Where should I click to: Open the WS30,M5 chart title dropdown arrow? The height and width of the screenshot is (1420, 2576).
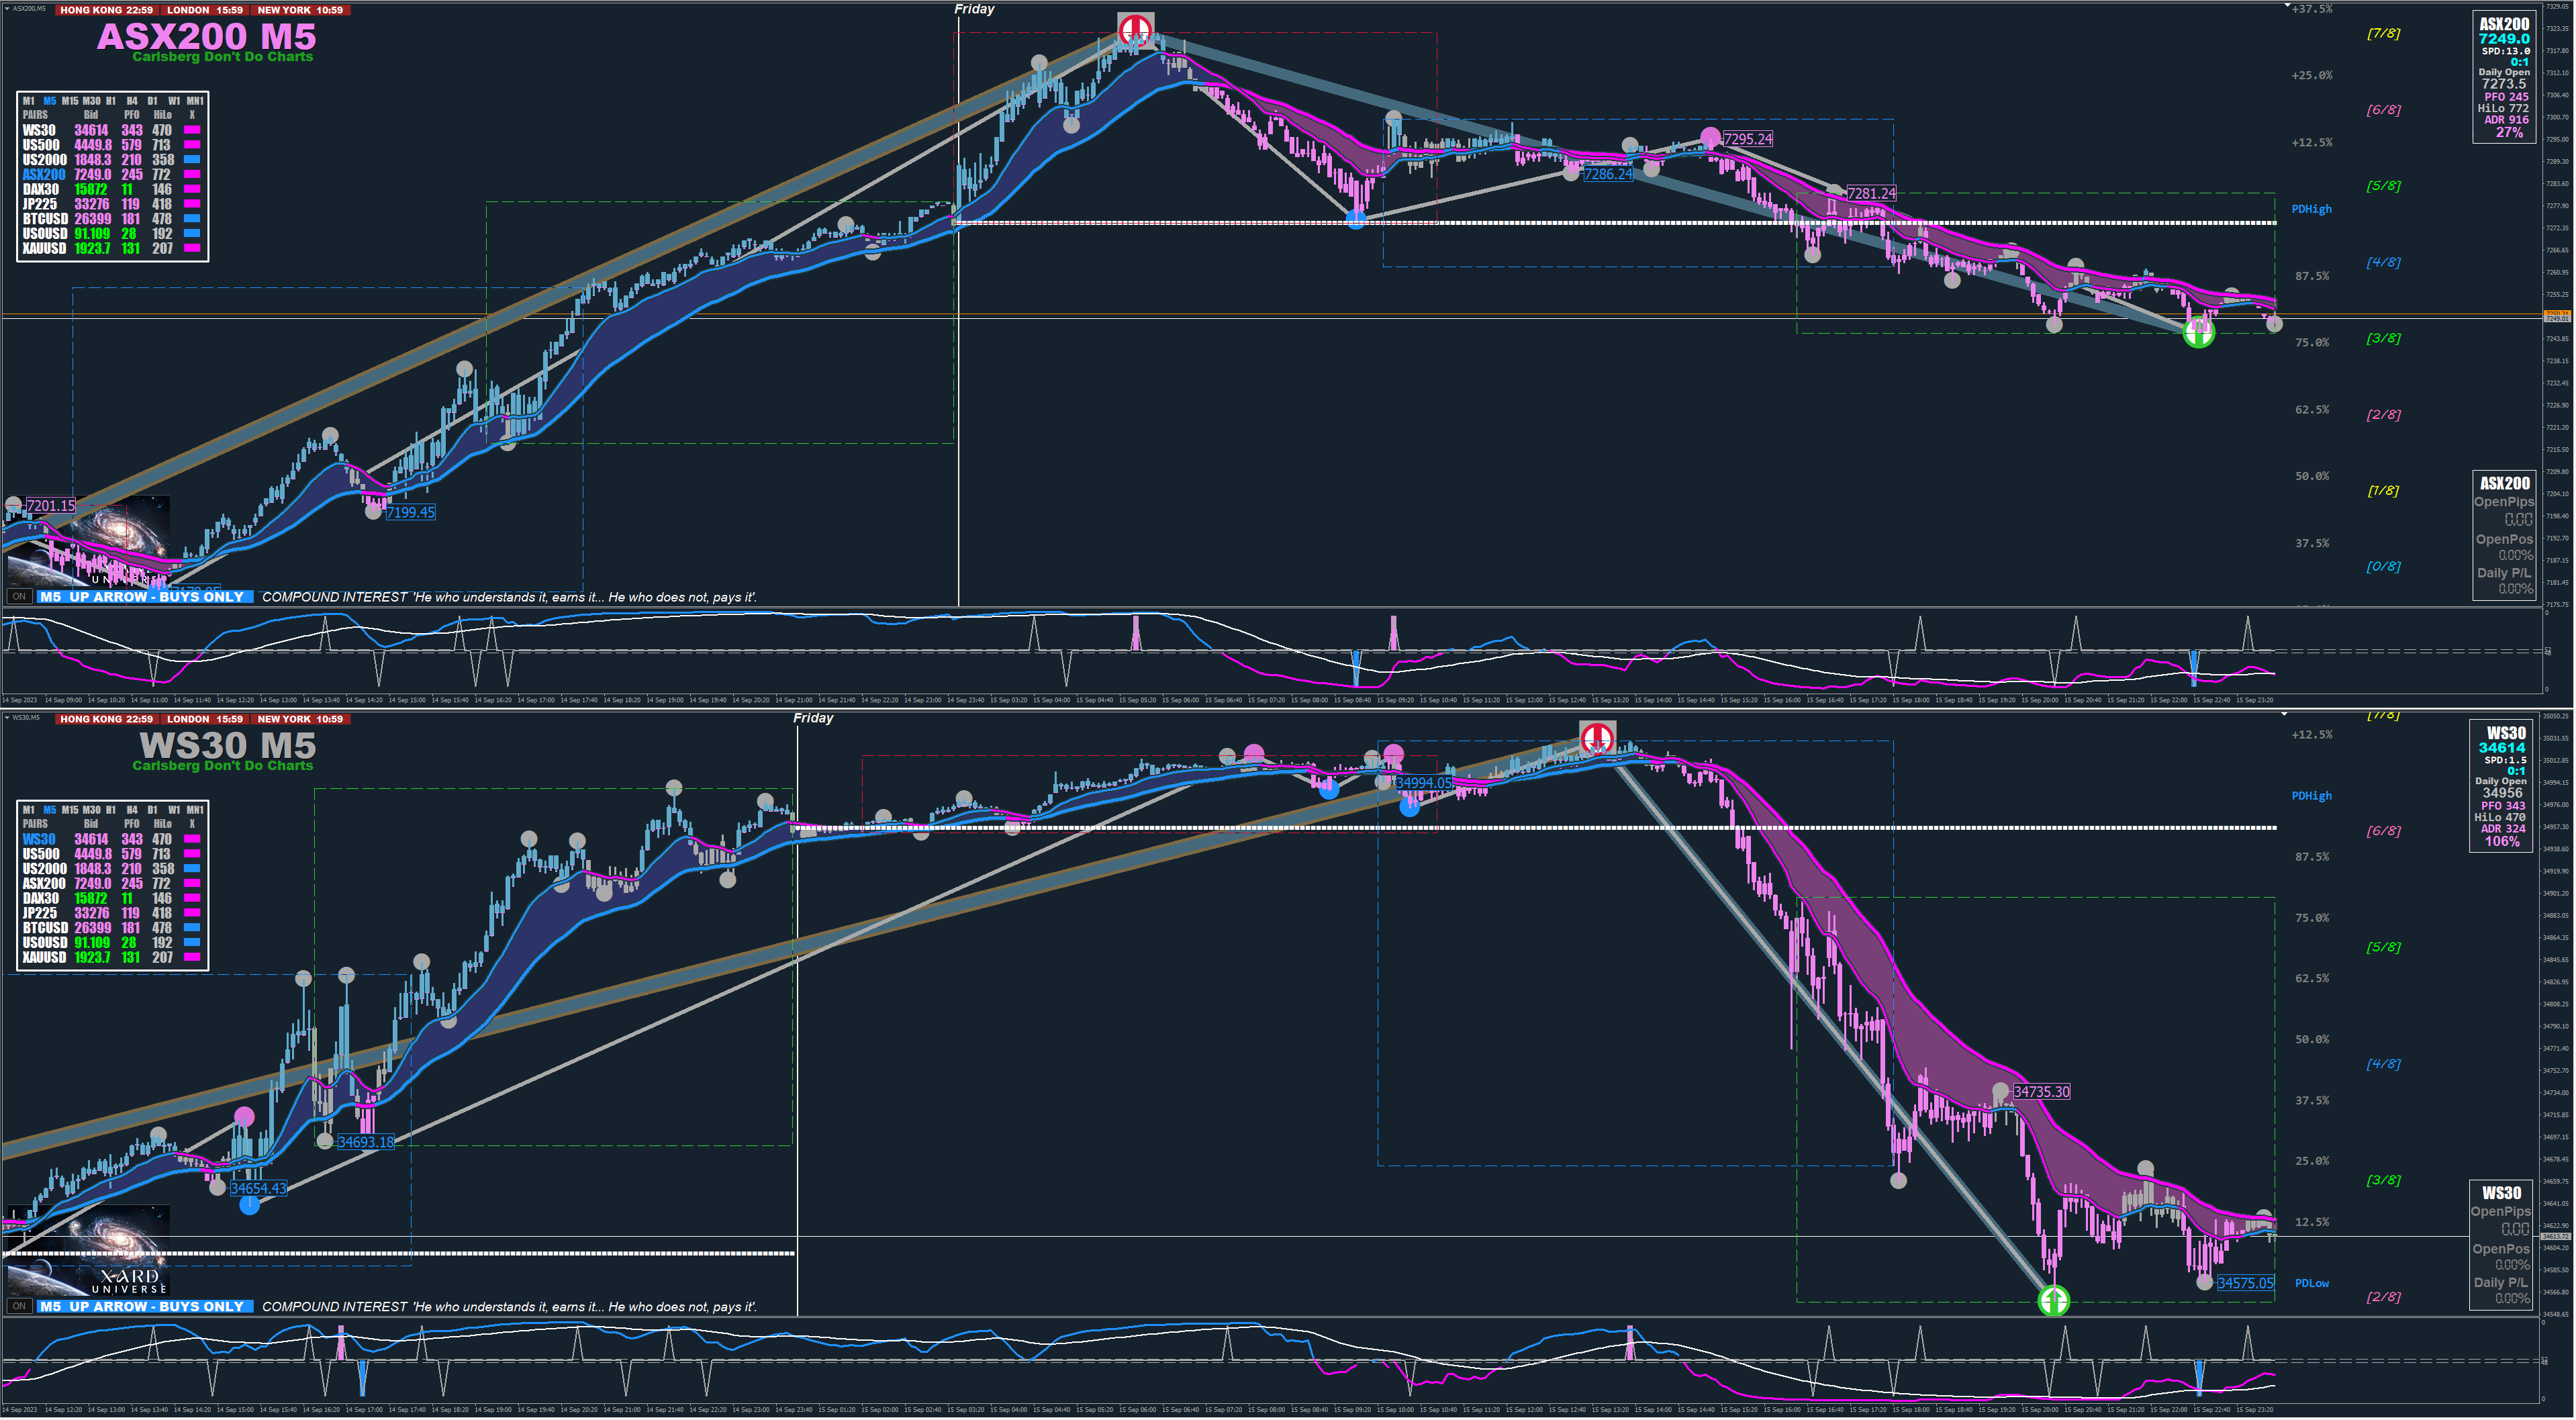click(x=6, y=717)
